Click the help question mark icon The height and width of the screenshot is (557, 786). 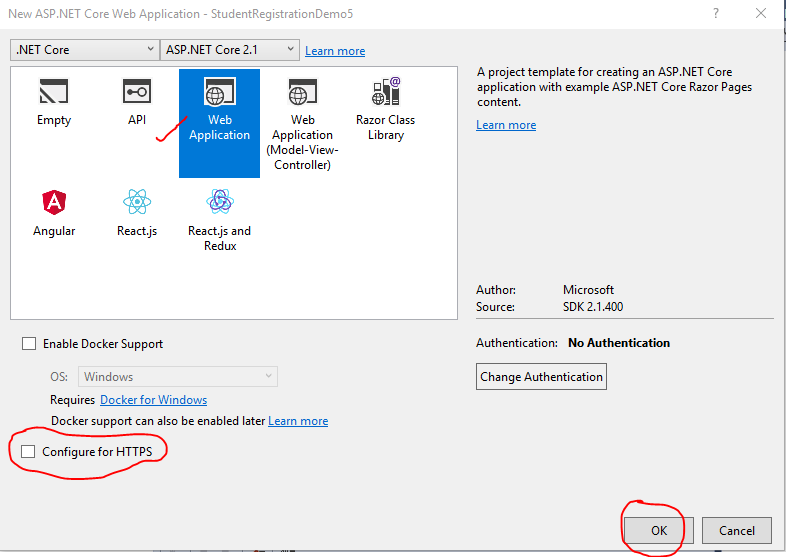[716, 14]
